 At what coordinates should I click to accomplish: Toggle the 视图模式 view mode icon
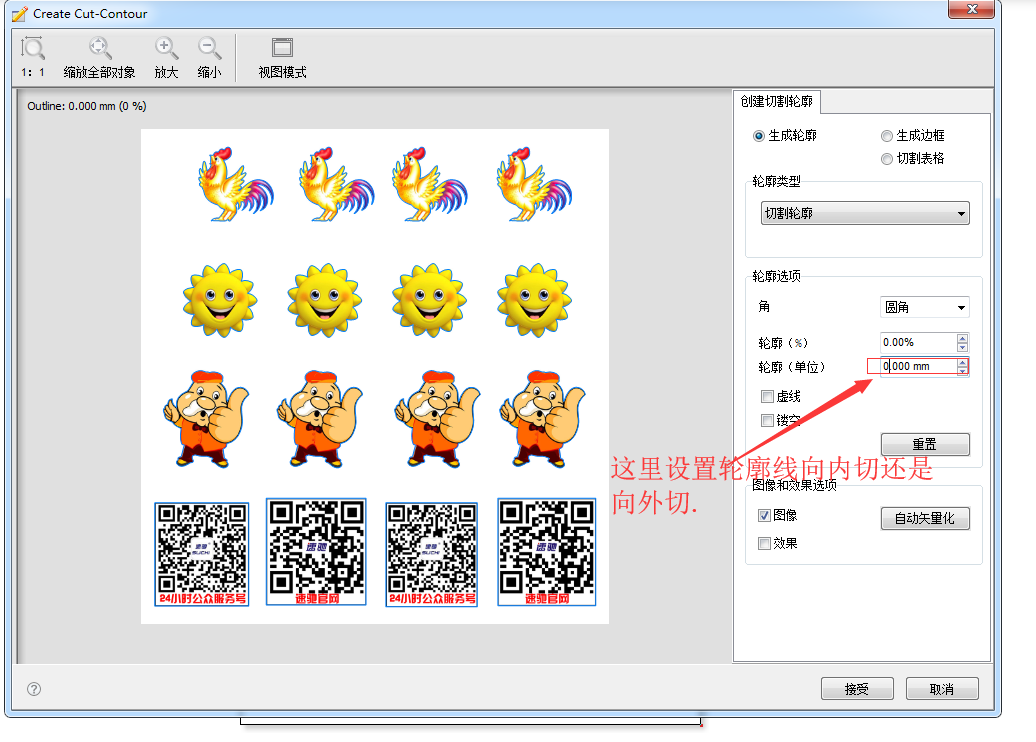pos(282,48)
